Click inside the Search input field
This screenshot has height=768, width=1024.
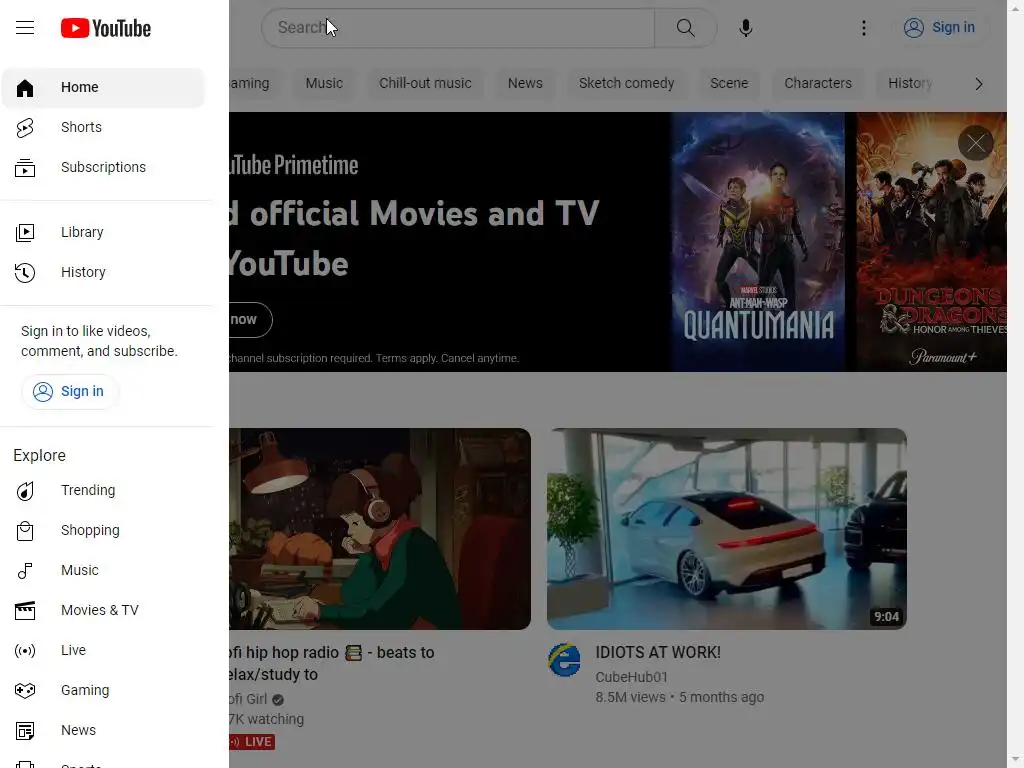(458, 27)
